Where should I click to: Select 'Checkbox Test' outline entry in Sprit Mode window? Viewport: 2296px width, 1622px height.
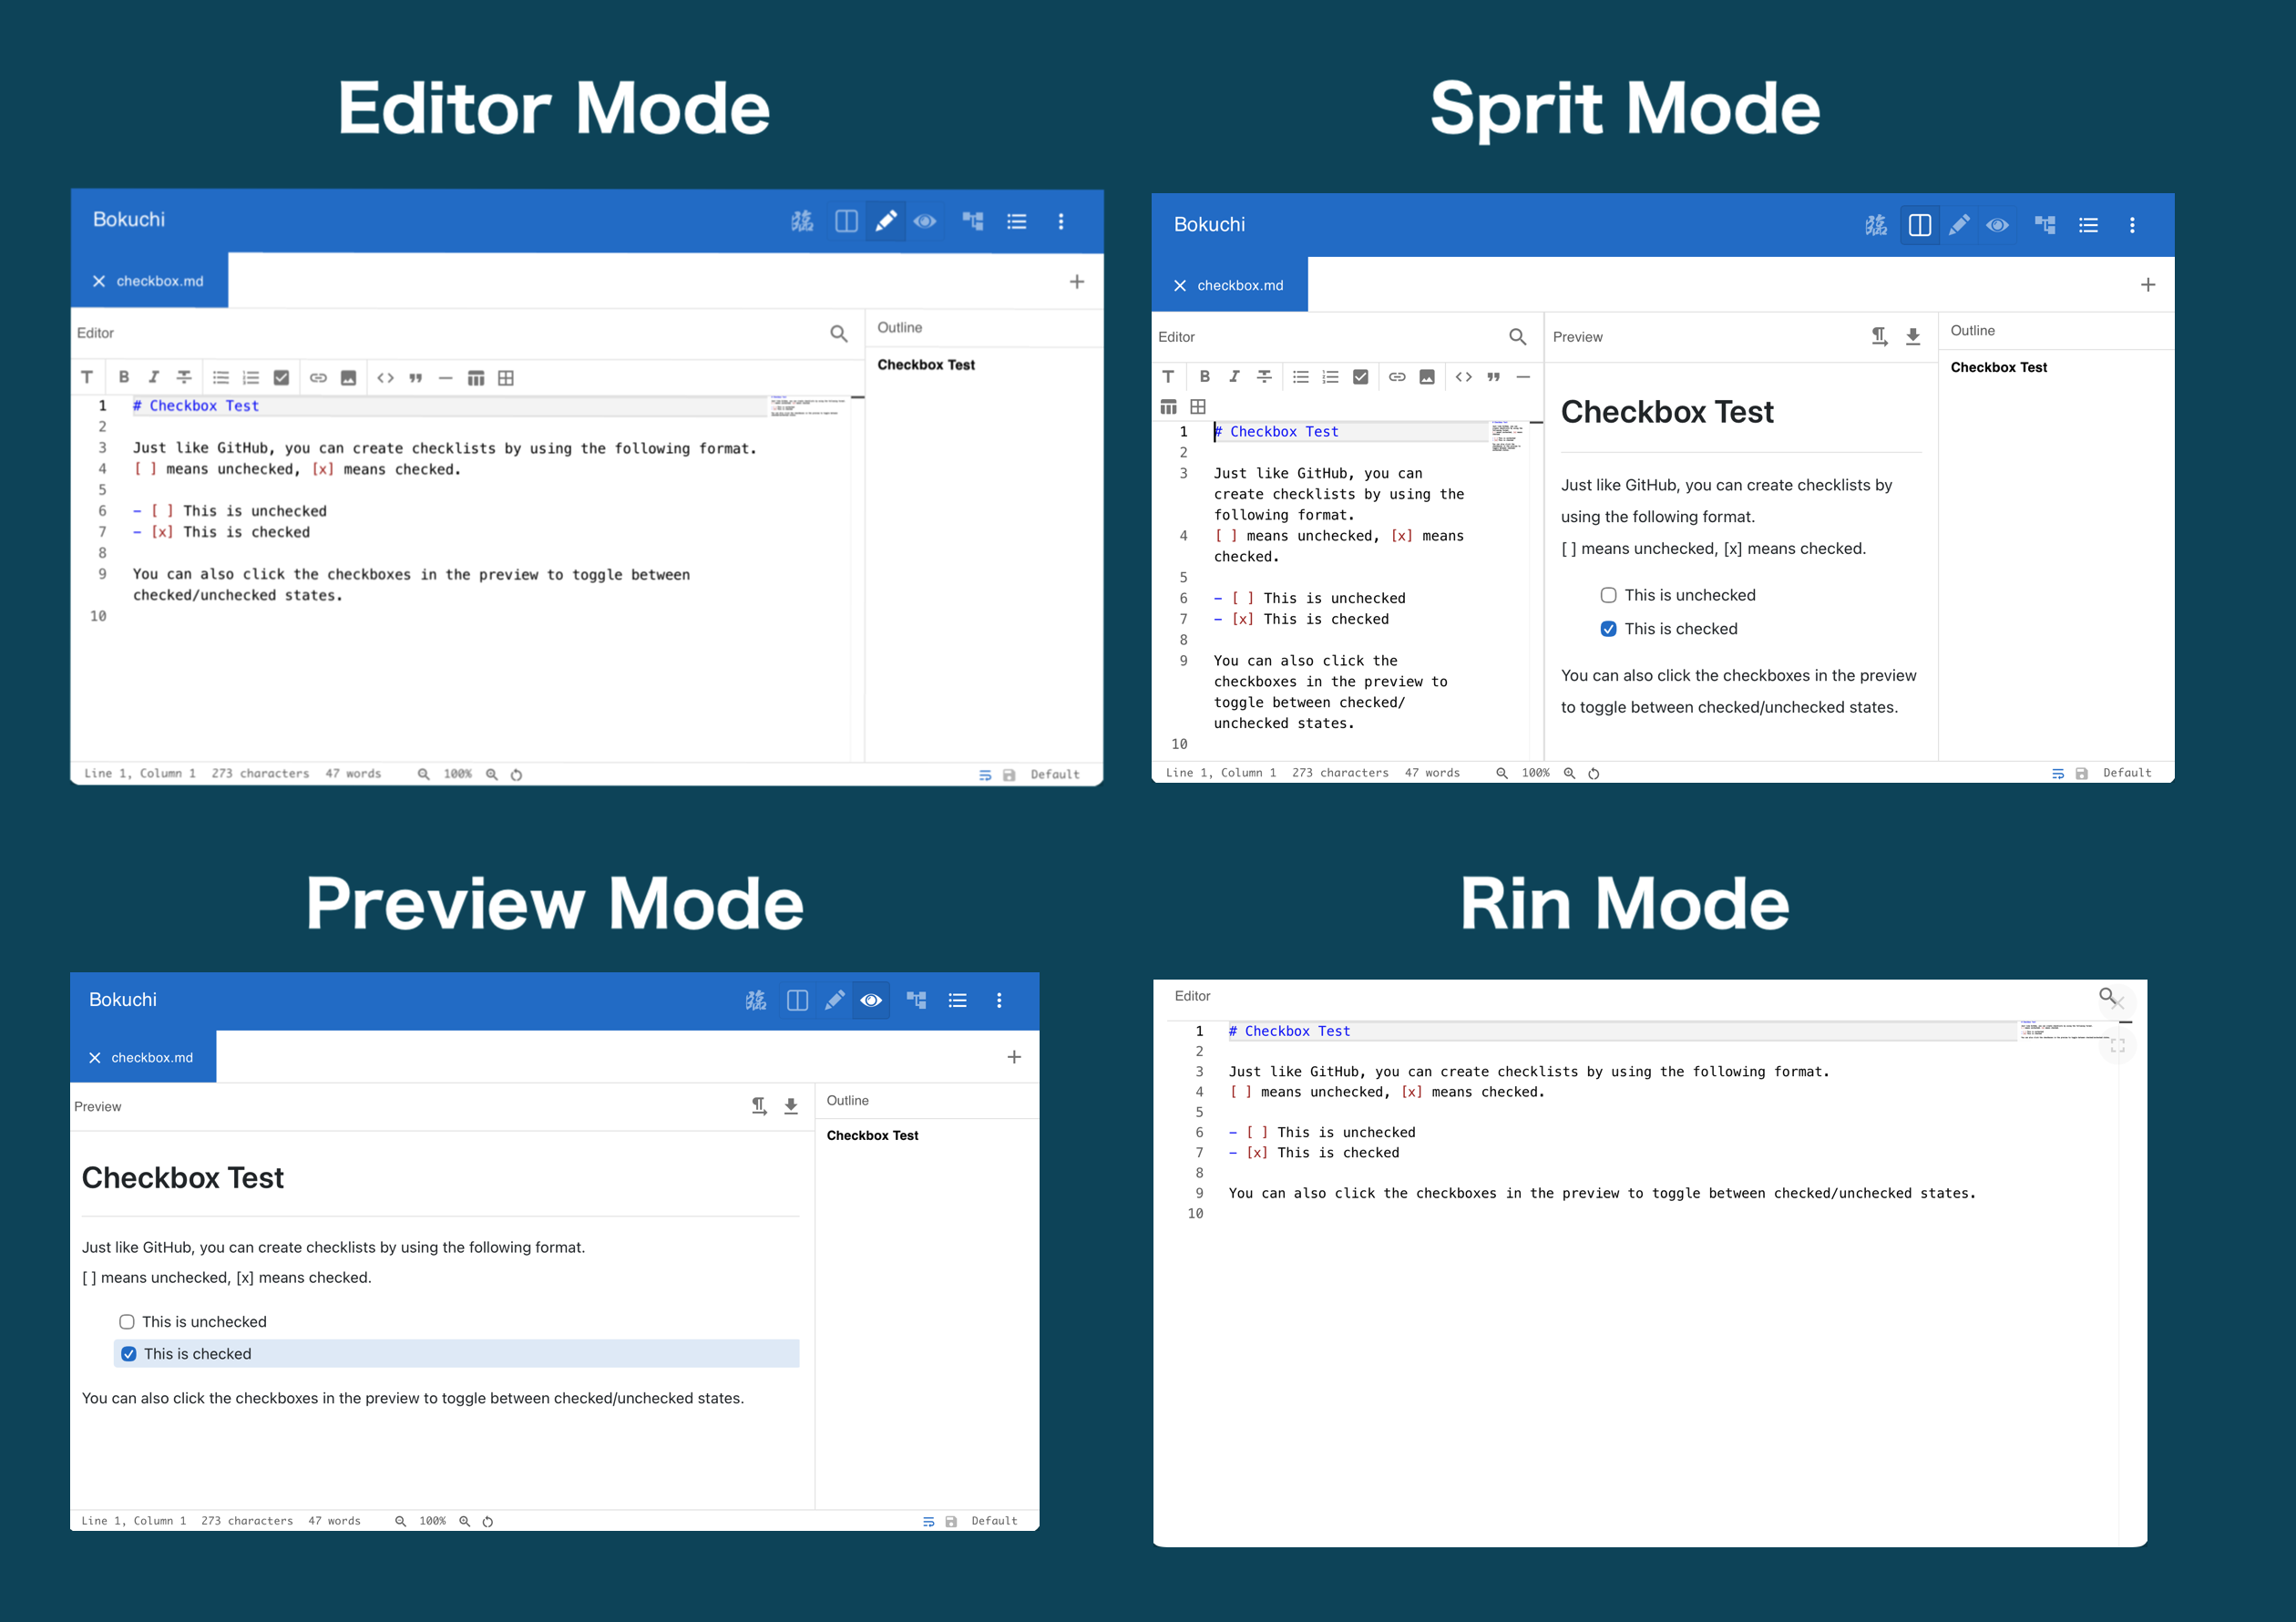[x=1998, y=368]
